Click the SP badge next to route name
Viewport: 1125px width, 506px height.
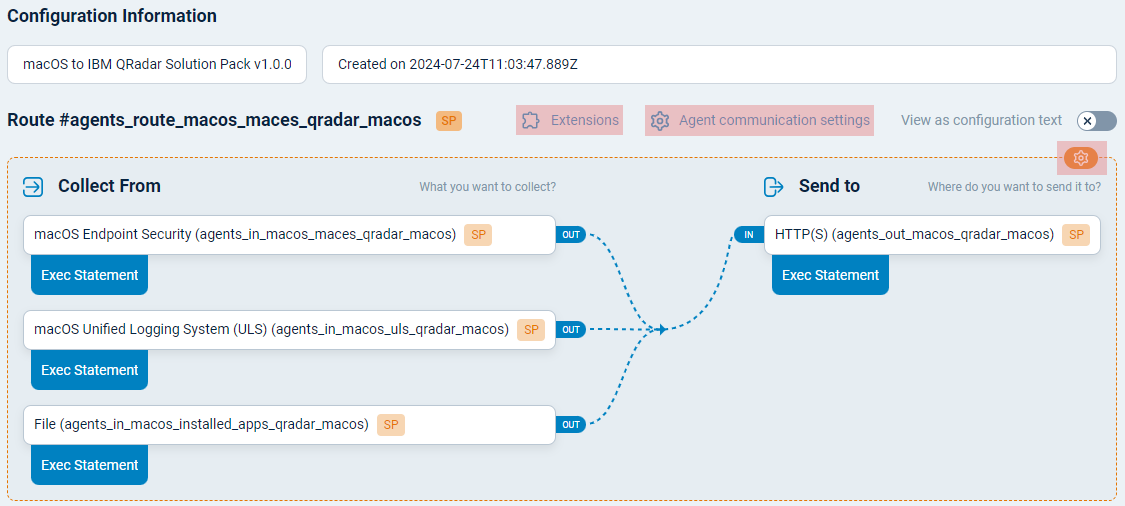pos(449,121)
